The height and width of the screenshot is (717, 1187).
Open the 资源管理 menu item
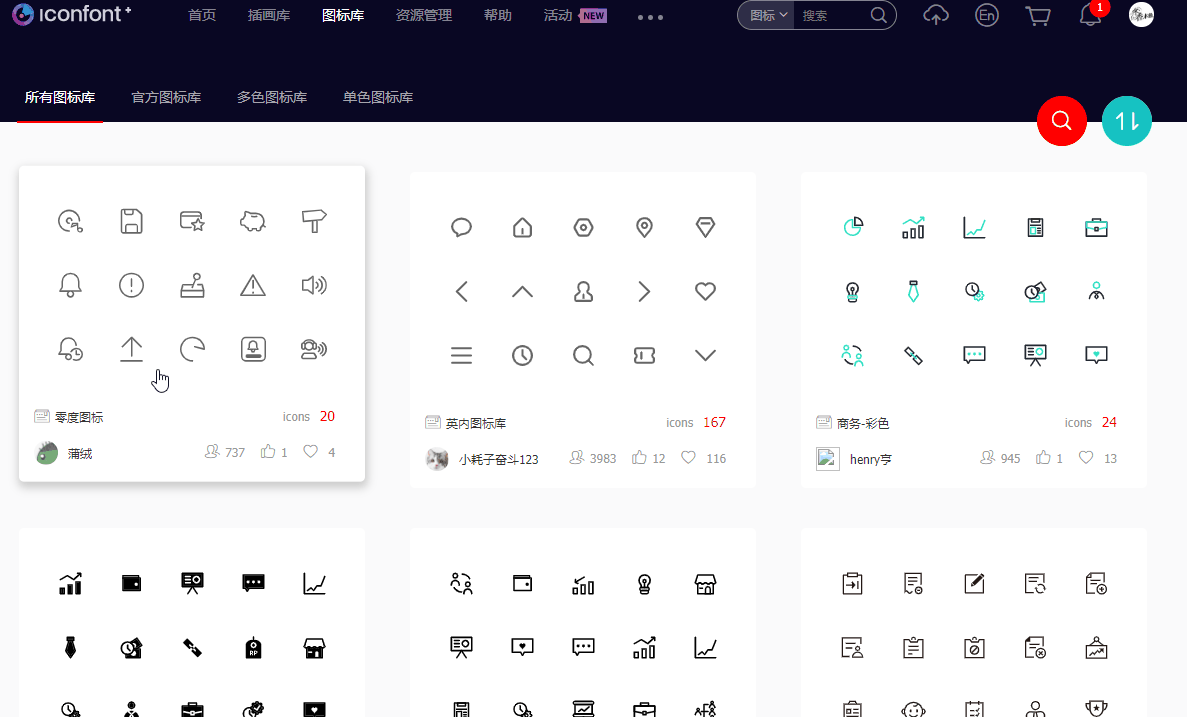click(x=424, y=15)
